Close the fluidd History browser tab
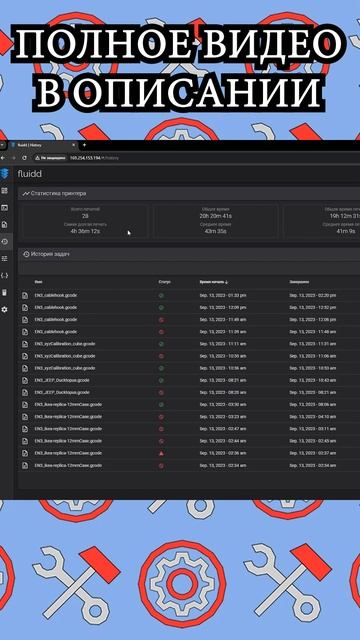The image size is (360, 640). [73, 145]
